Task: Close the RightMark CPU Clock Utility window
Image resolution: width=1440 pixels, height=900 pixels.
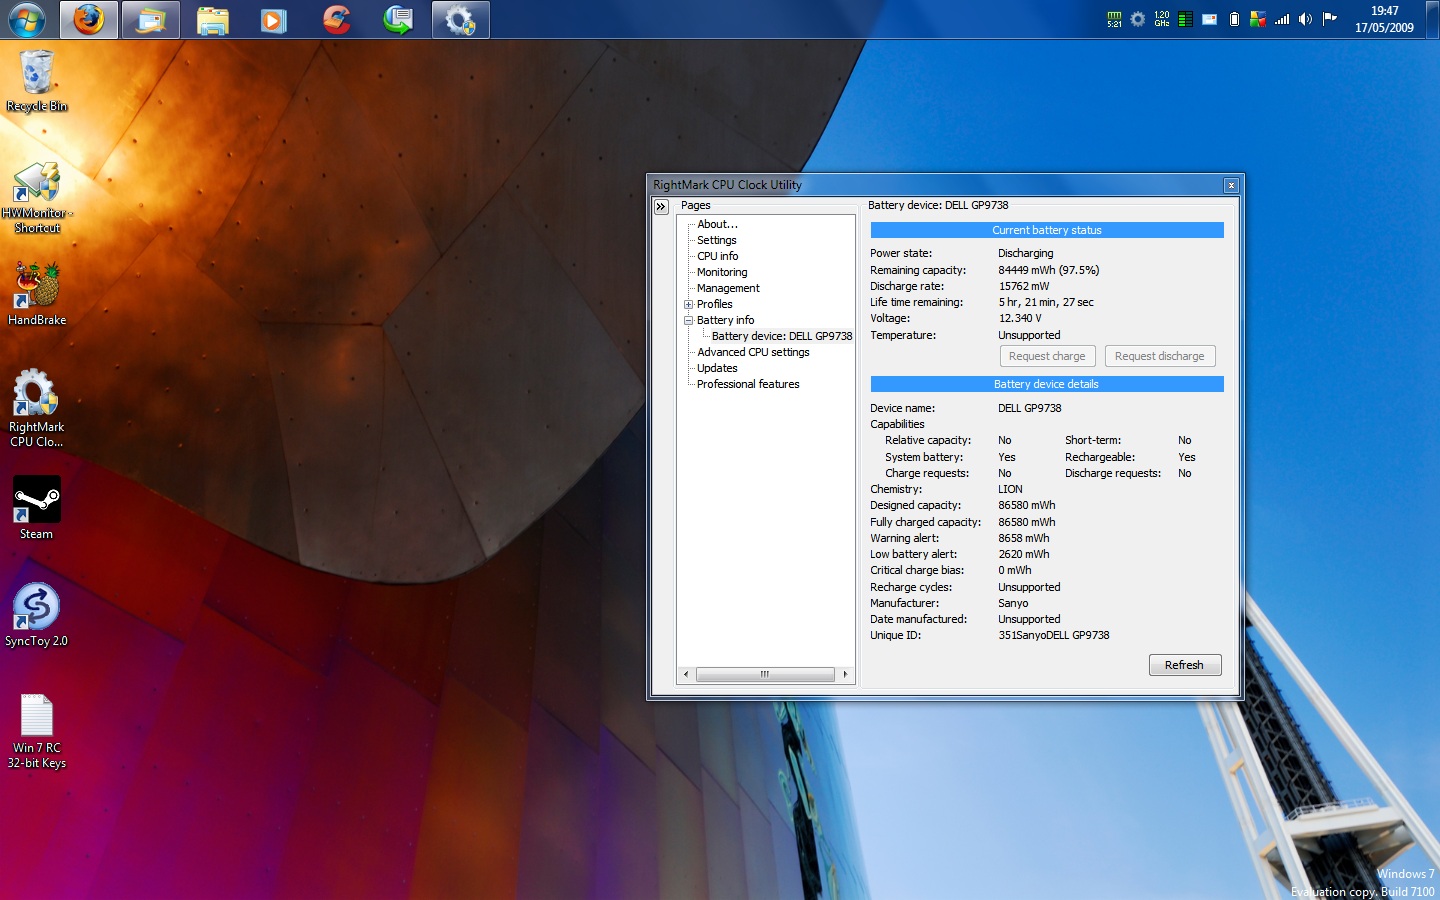Action: (x=1231, y=185)
